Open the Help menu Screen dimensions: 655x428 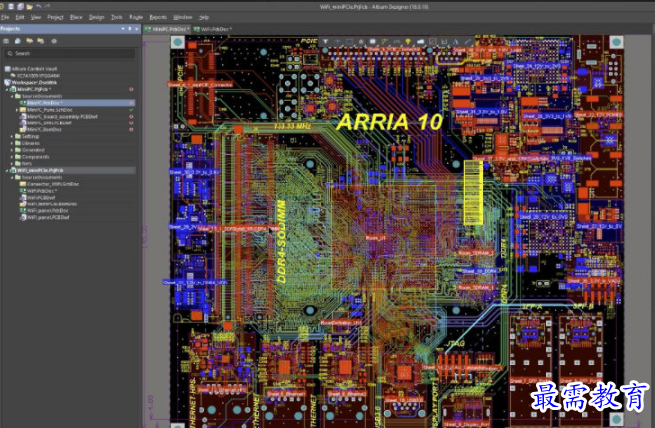204,17
